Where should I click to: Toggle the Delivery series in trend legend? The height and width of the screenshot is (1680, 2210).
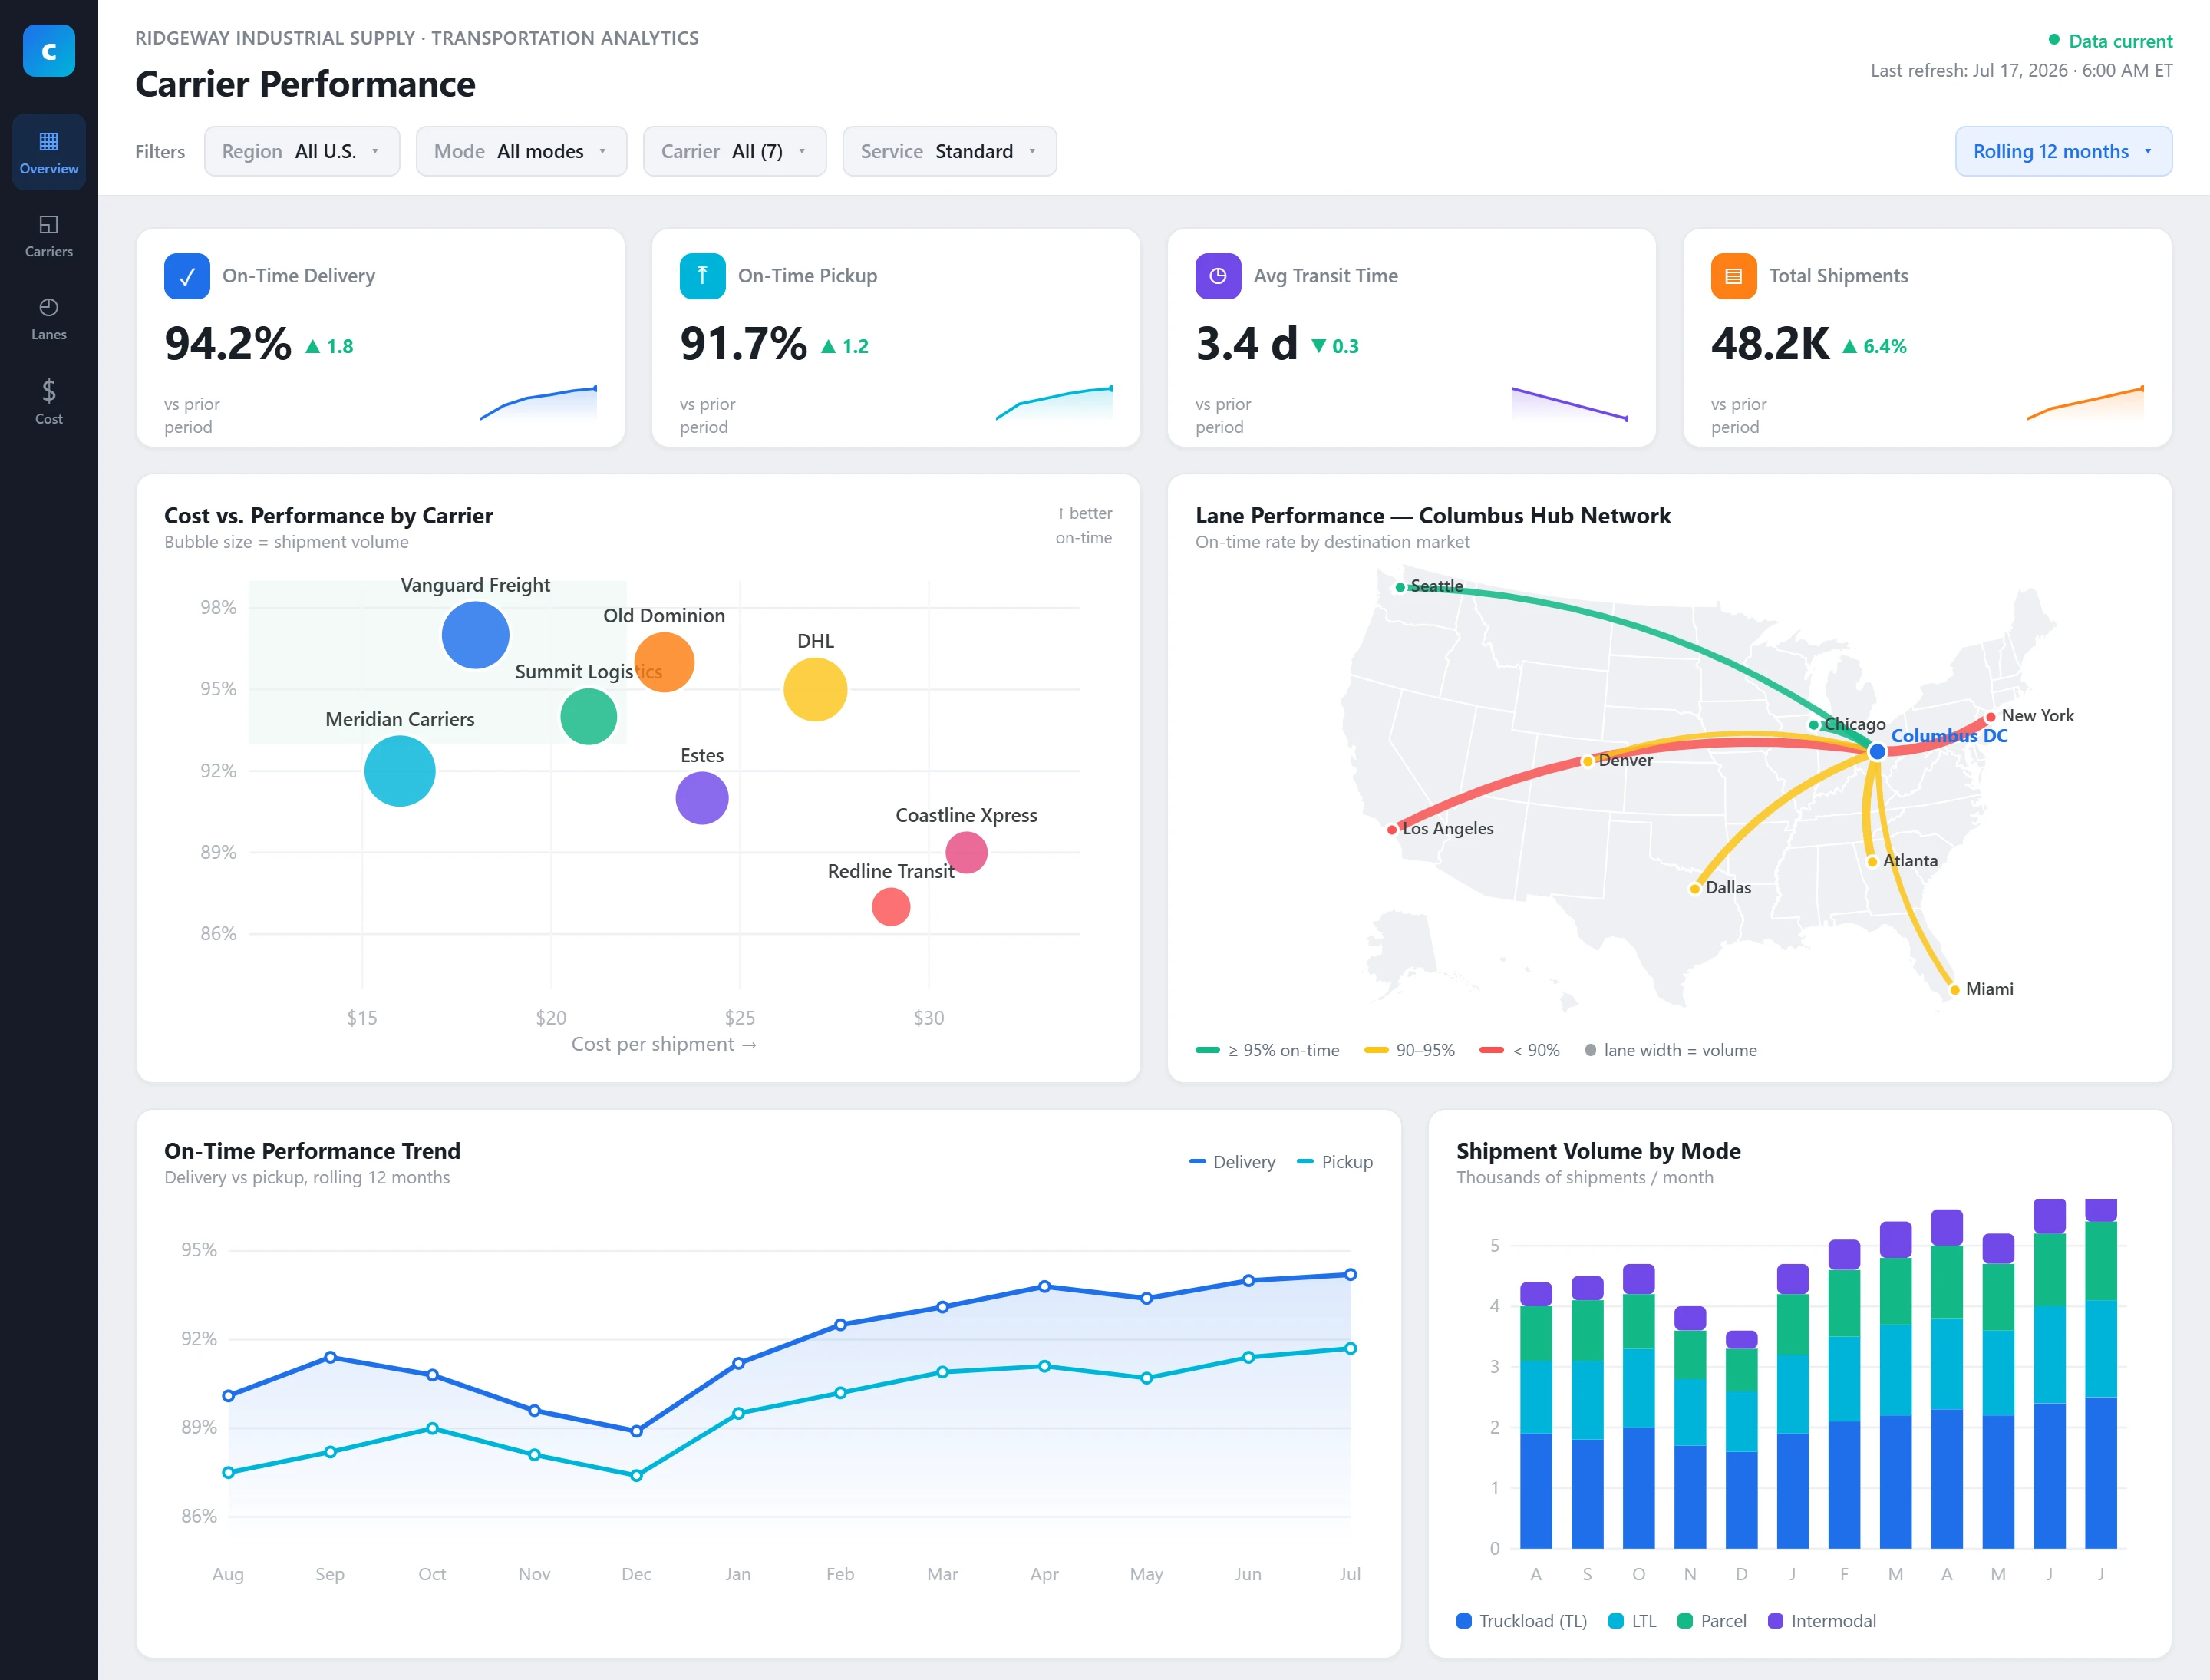click(x=1232, y=1162)
